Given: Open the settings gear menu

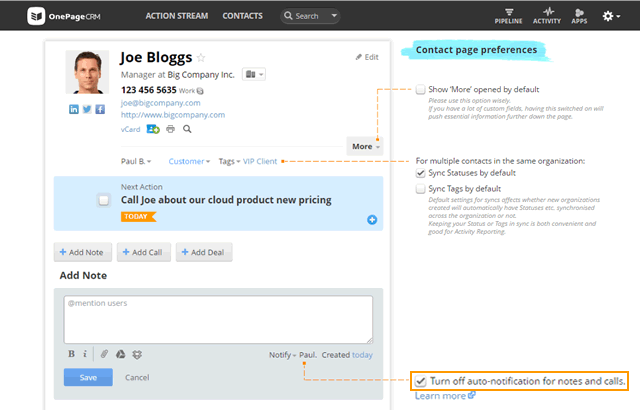Looking at the screenshot, I should coord(611,16).
